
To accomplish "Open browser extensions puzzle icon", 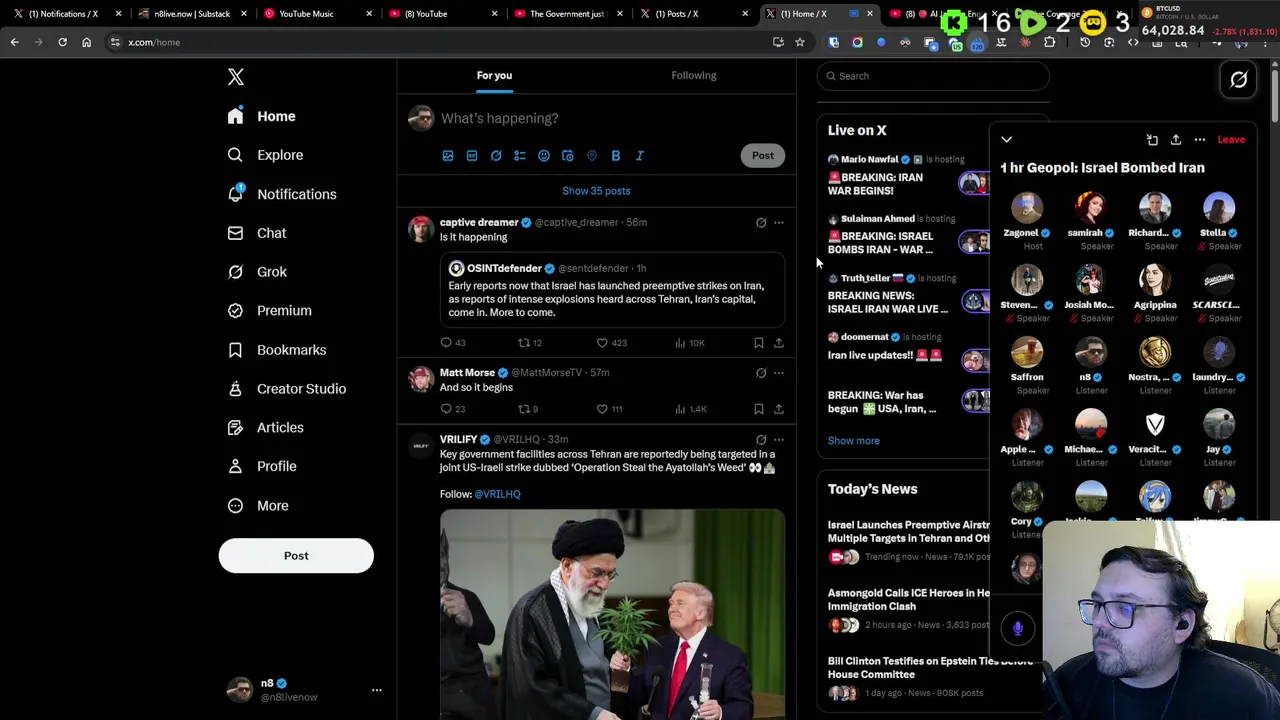I will pyautogui.click(x=1049, y=42).
